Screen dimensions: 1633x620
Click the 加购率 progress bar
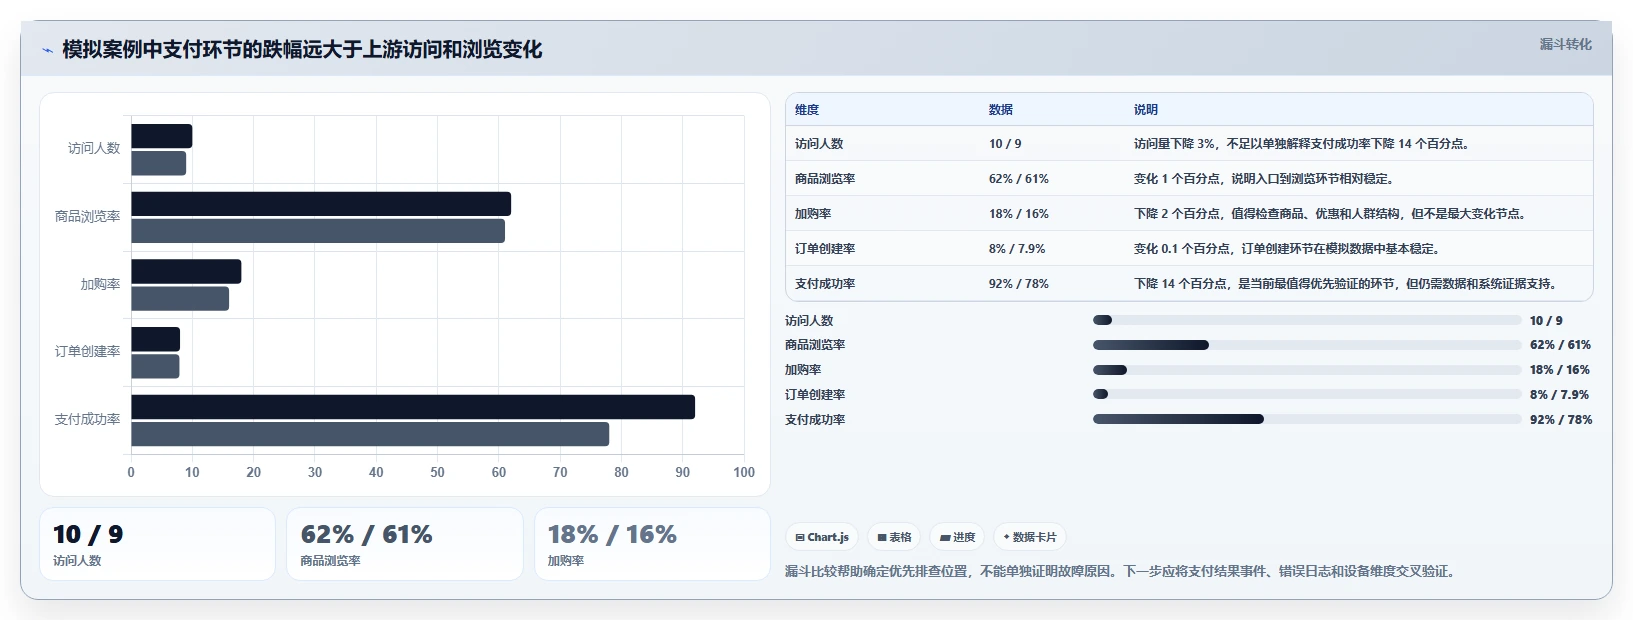(1307, 370)
